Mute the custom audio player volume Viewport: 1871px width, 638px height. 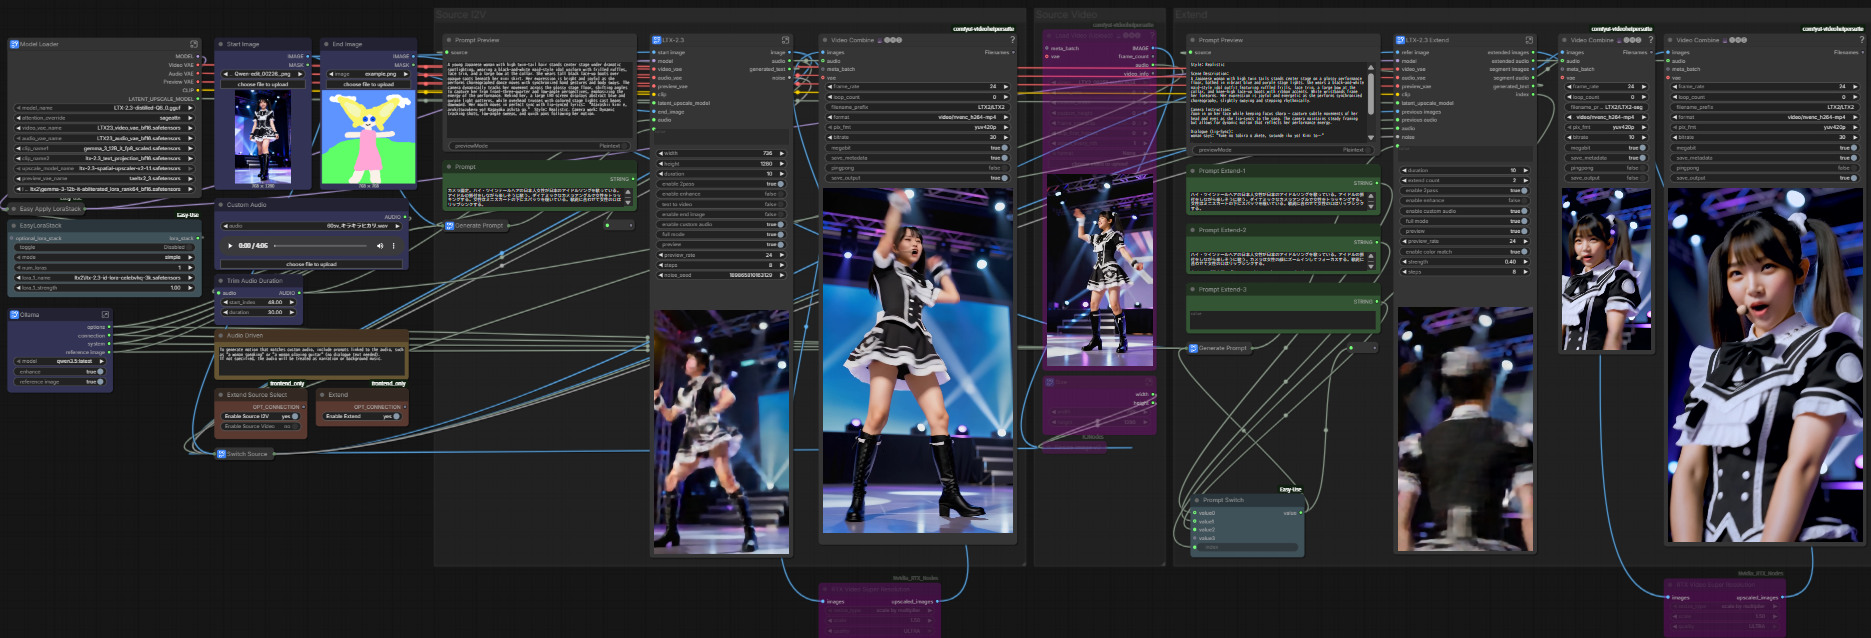tap(379, 245)
